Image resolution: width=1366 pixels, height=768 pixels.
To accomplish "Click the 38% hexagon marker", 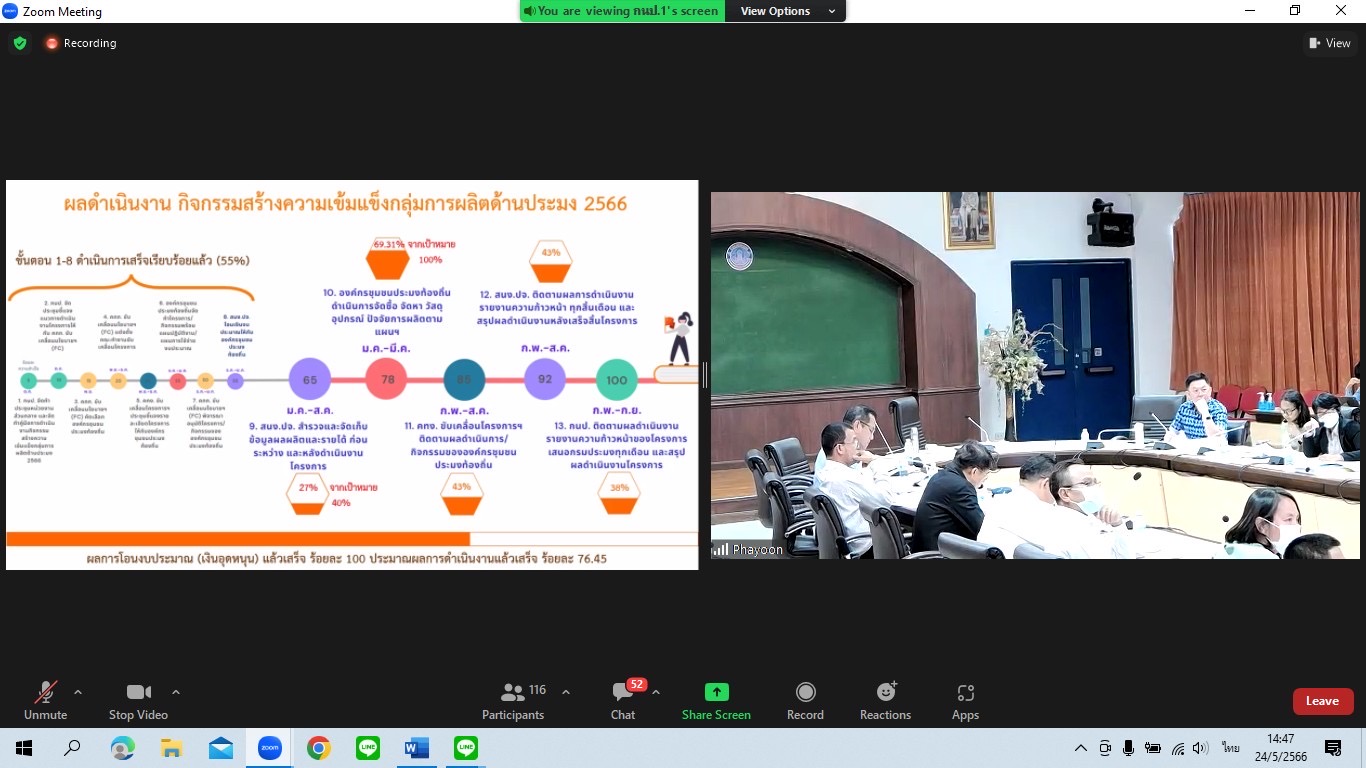I will 619,494.
